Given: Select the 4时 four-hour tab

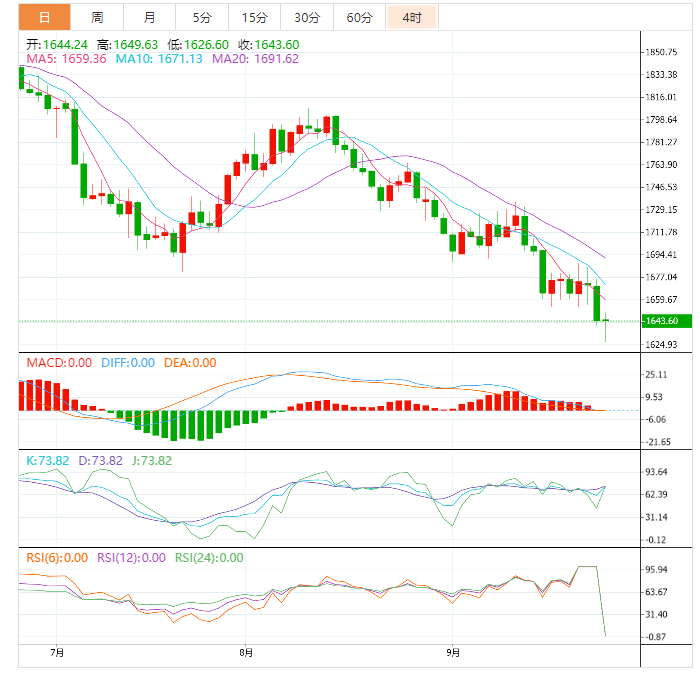Looking at the screenshot, I should point(412,18).
